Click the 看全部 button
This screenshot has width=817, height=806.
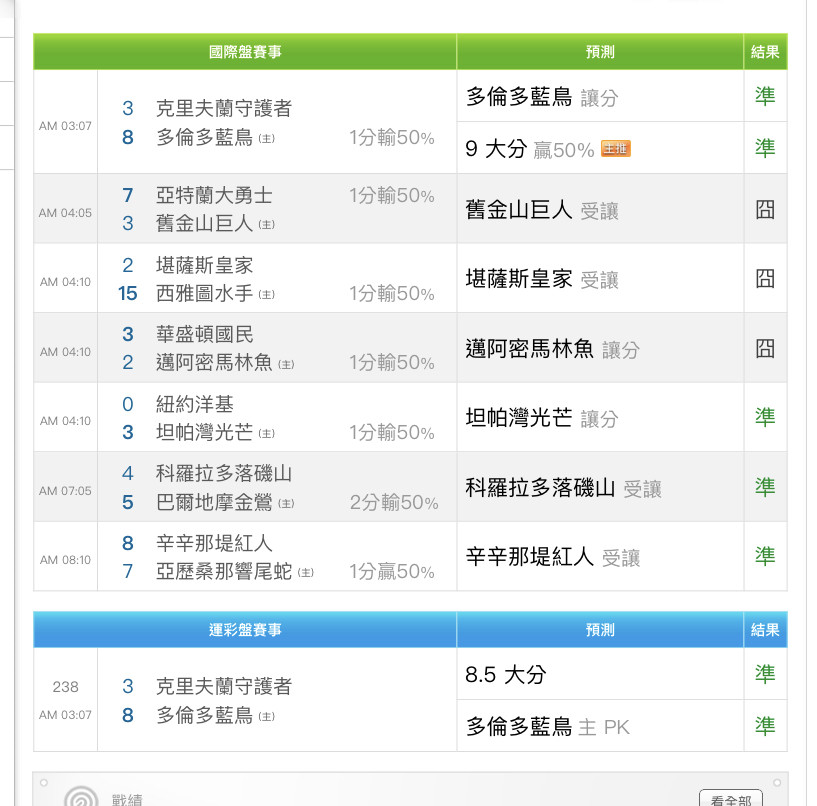pyautogui.click(x=731, y=799)
